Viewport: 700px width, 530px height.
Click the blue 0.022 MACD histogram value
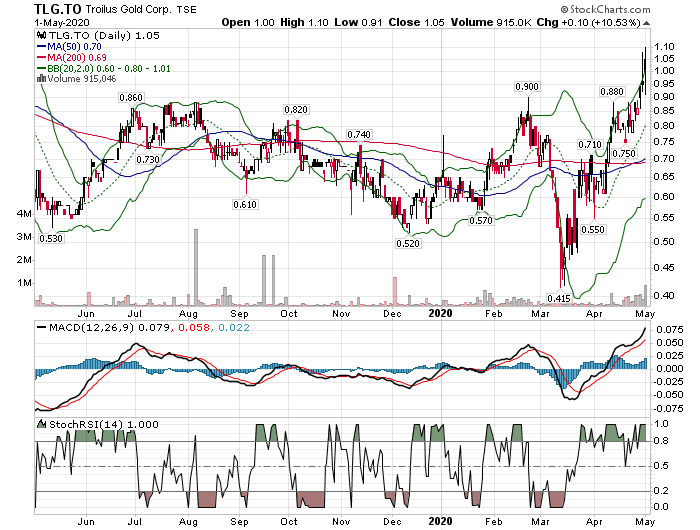234,327
